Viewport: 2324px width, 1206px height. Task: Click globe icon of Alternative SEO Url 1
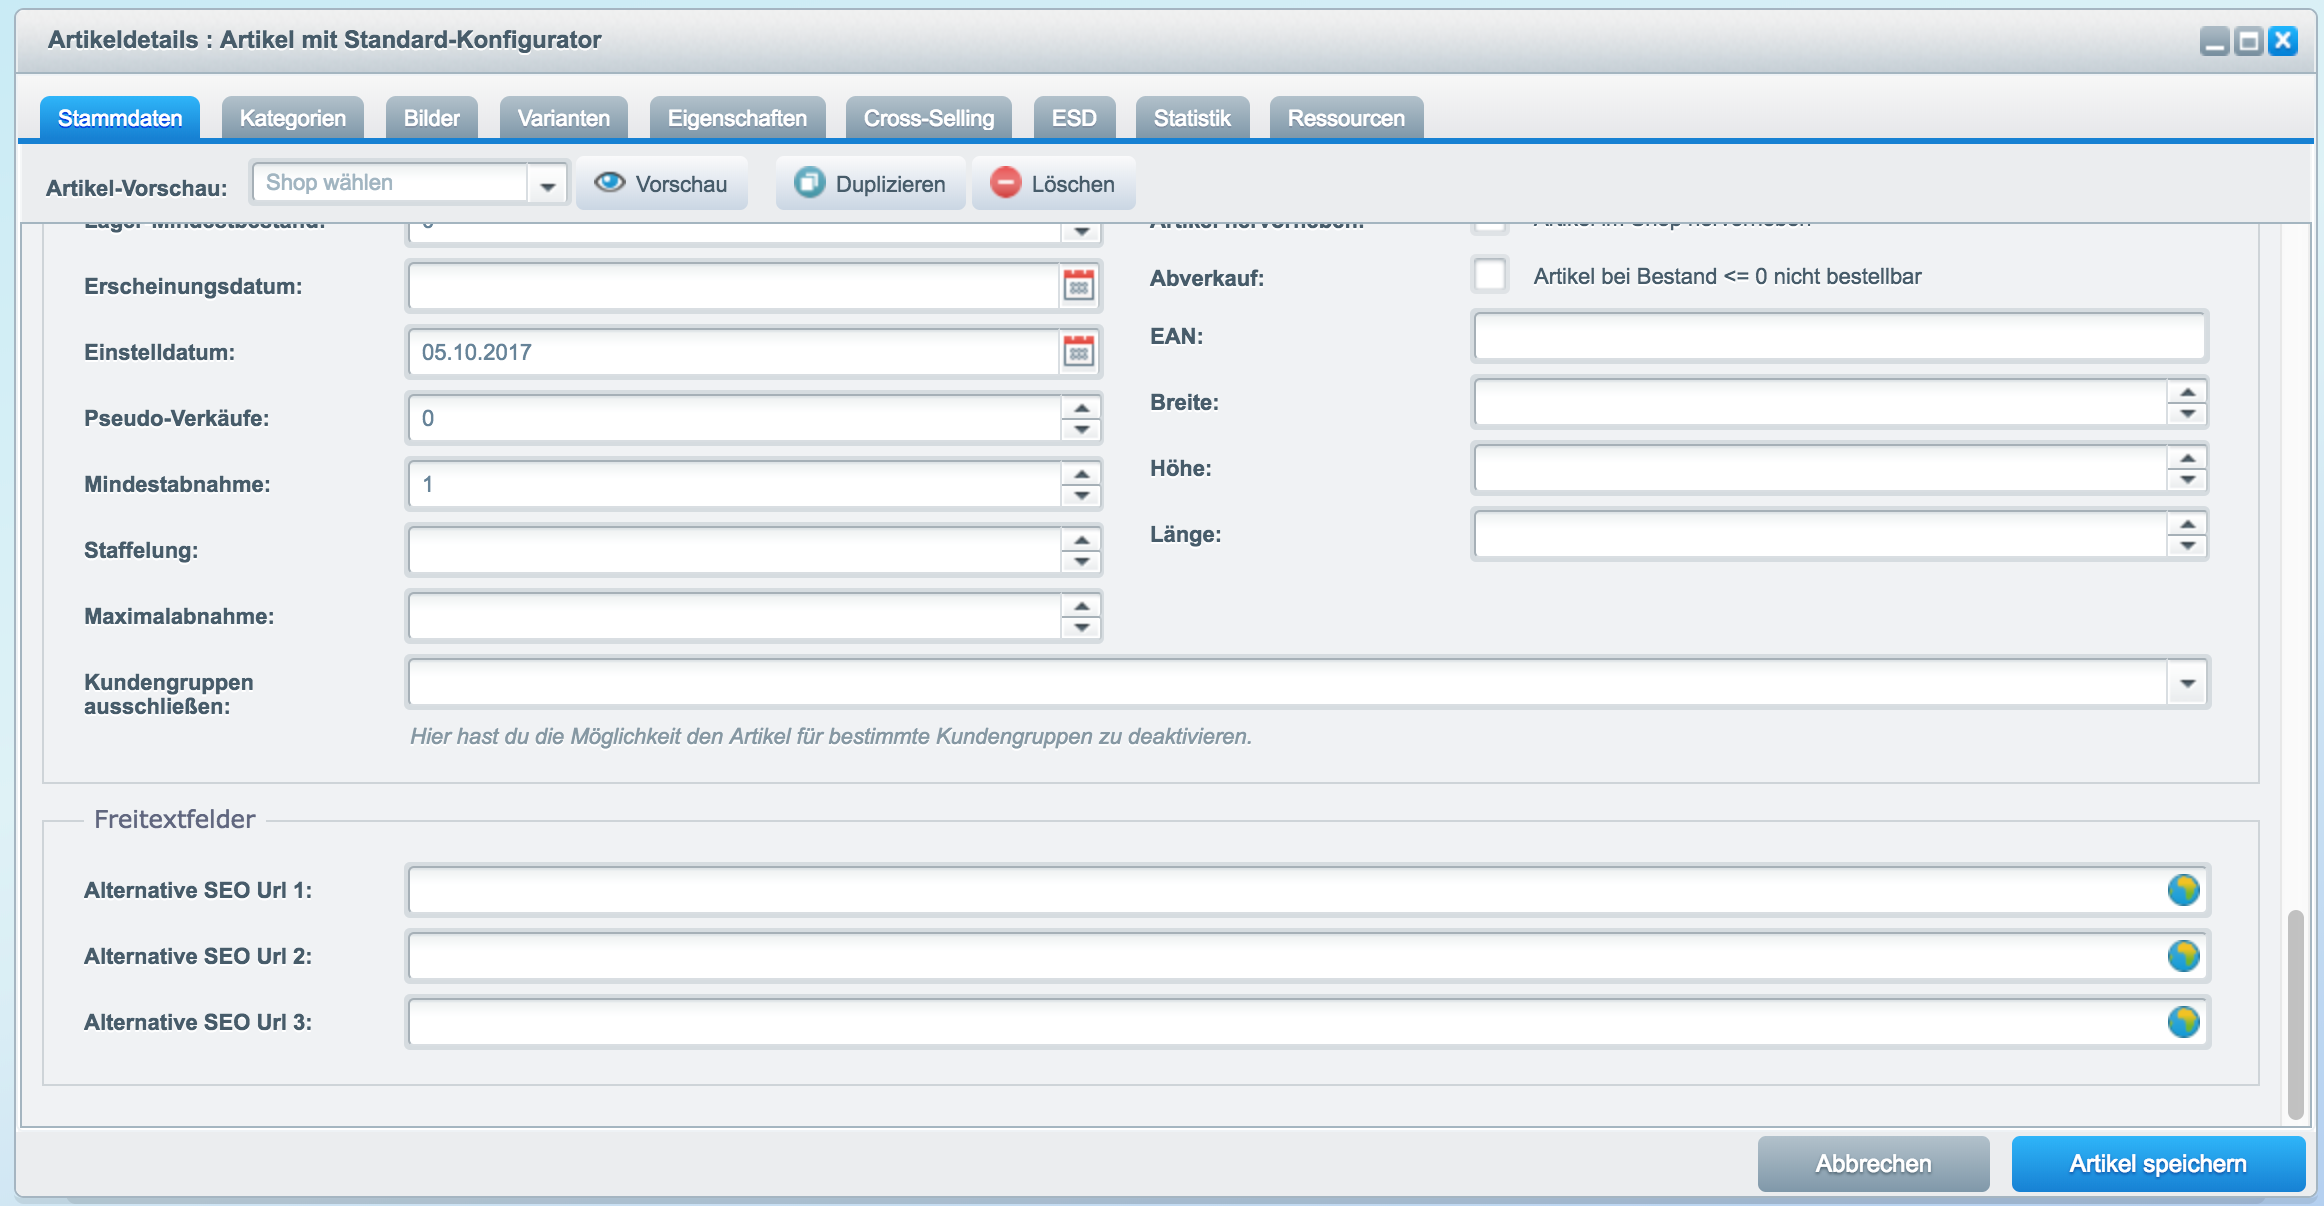(x=2183, y=890)
